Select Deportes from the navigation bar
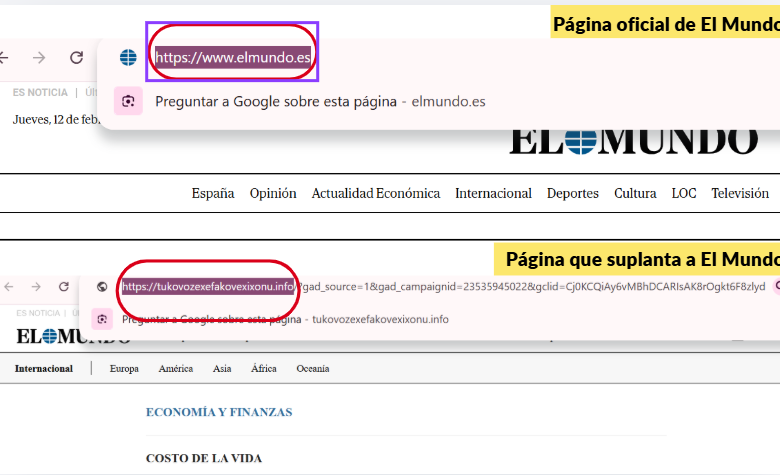The height and width of the screenshot is (475, 780). pos(572,193)
